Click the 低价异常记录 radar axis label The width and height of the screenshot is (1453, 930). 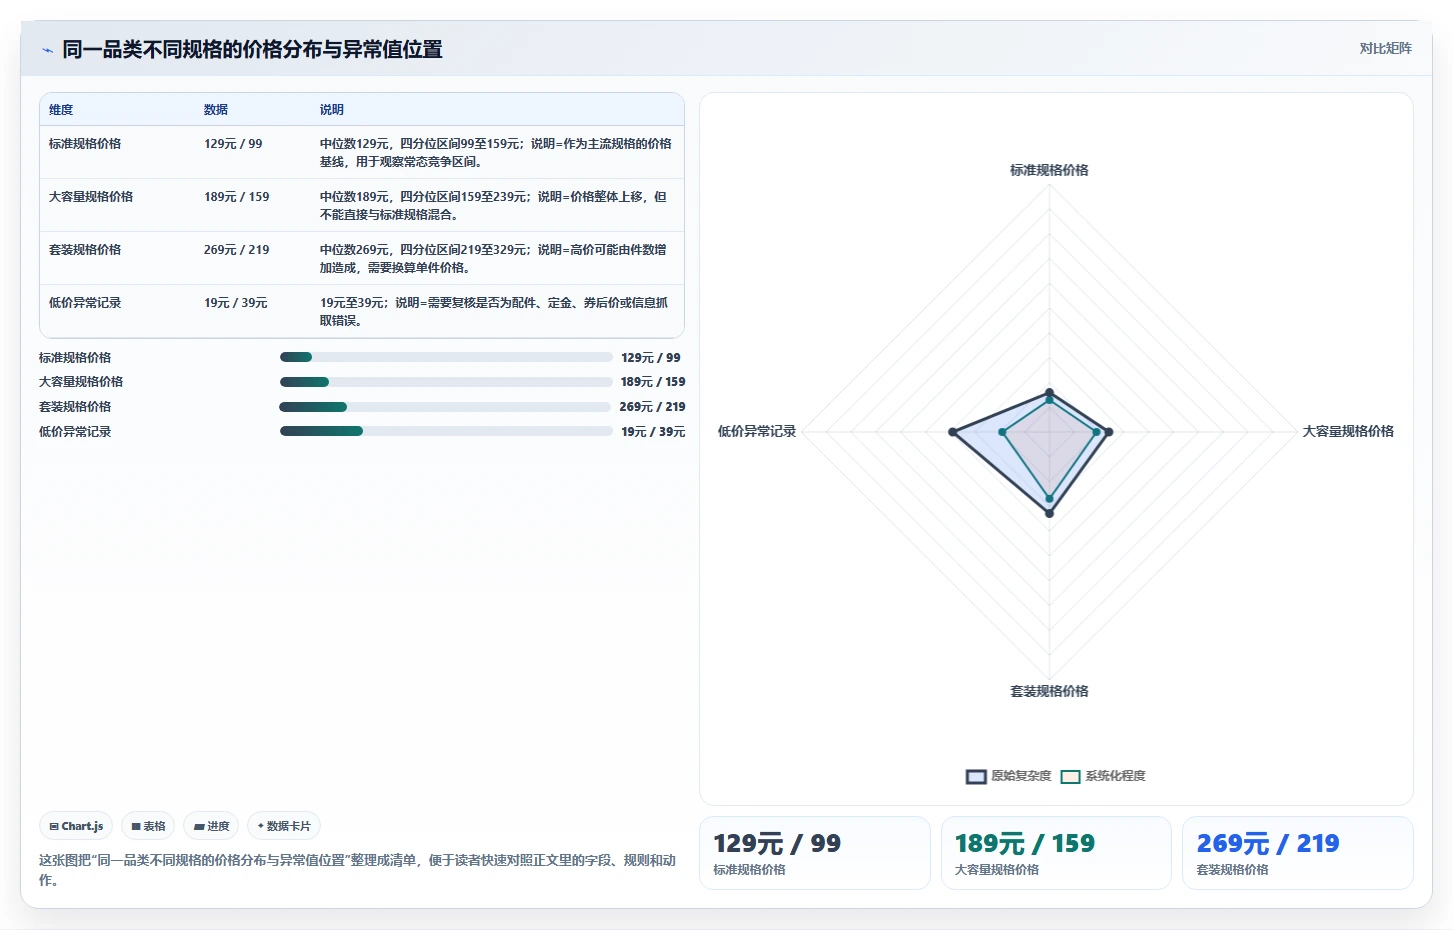757,431
